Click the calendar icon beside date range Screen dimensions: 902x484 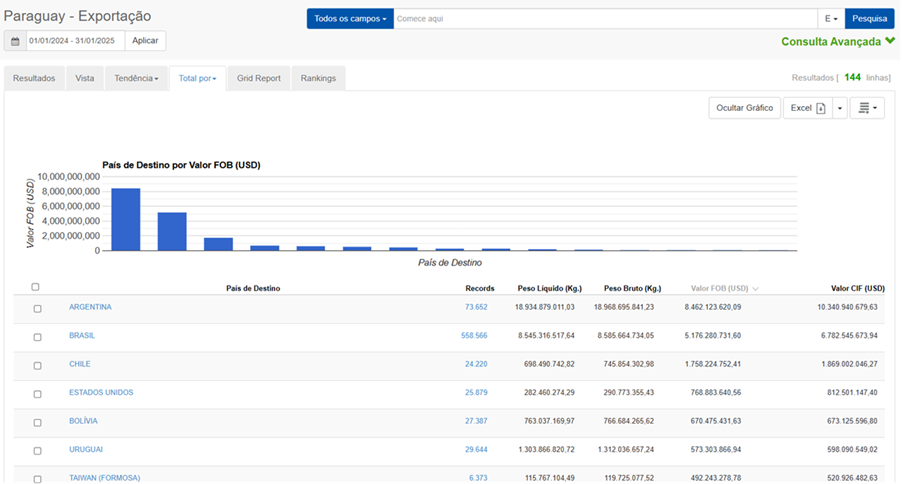coord(15,41)
